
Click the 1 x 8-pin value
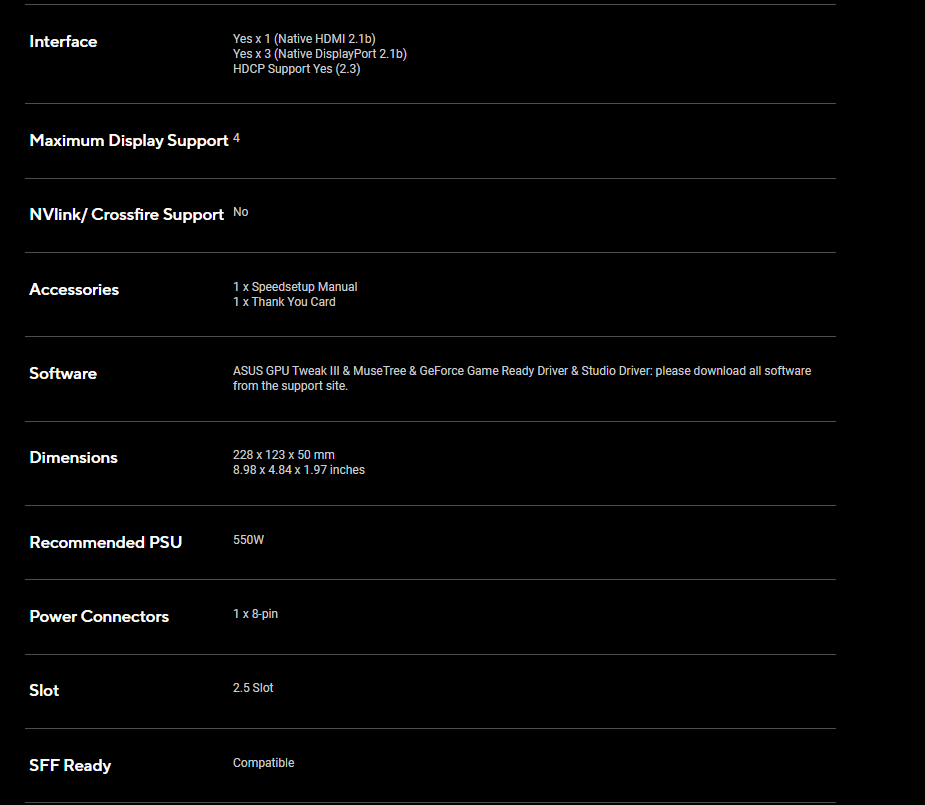coord(256,614)
